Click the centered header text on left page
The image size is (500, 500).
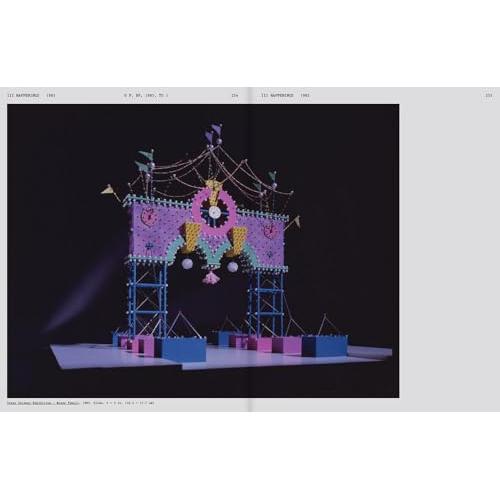click(146, 95)
